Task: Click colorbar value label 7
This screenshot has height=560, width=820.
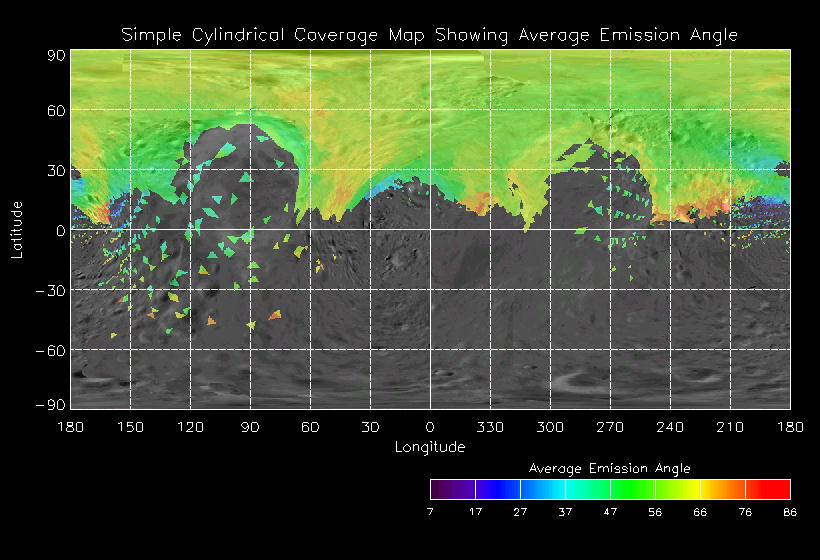Action: point(430,513)
